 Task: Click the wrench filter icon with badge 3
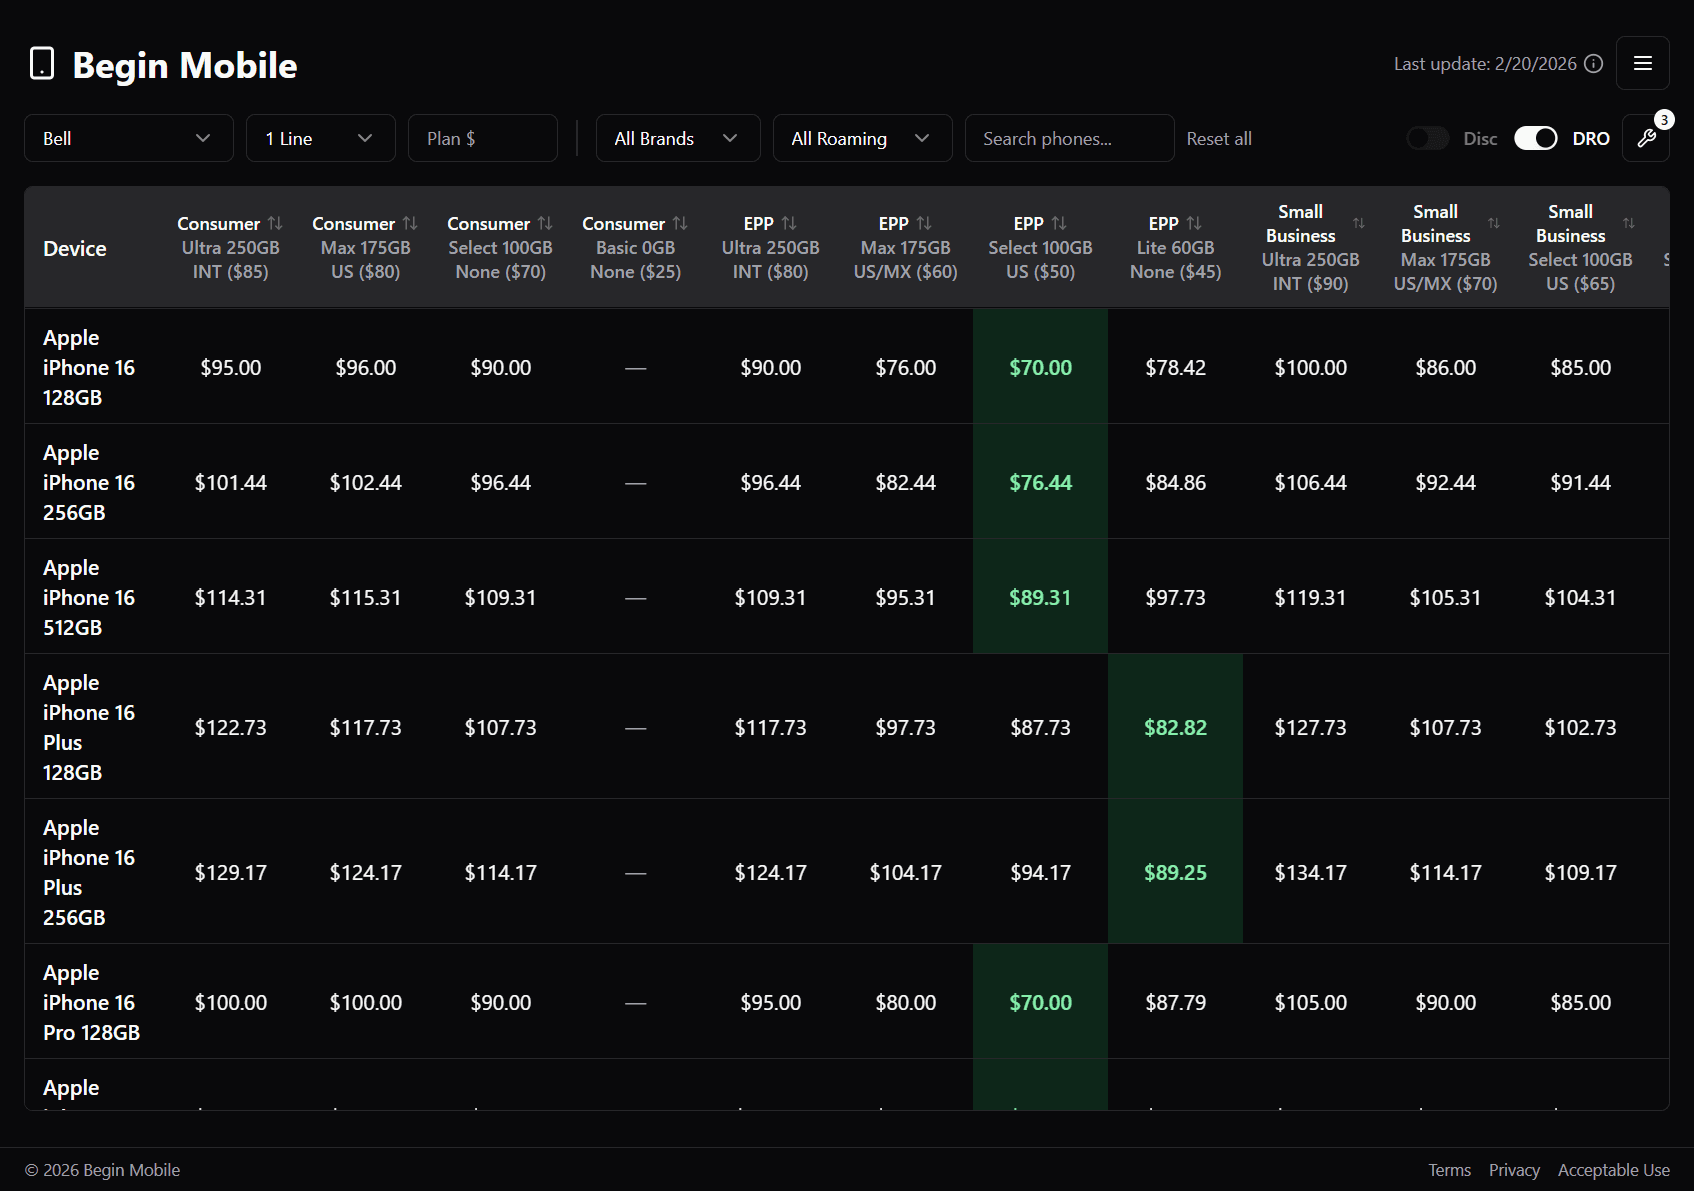1646,138
